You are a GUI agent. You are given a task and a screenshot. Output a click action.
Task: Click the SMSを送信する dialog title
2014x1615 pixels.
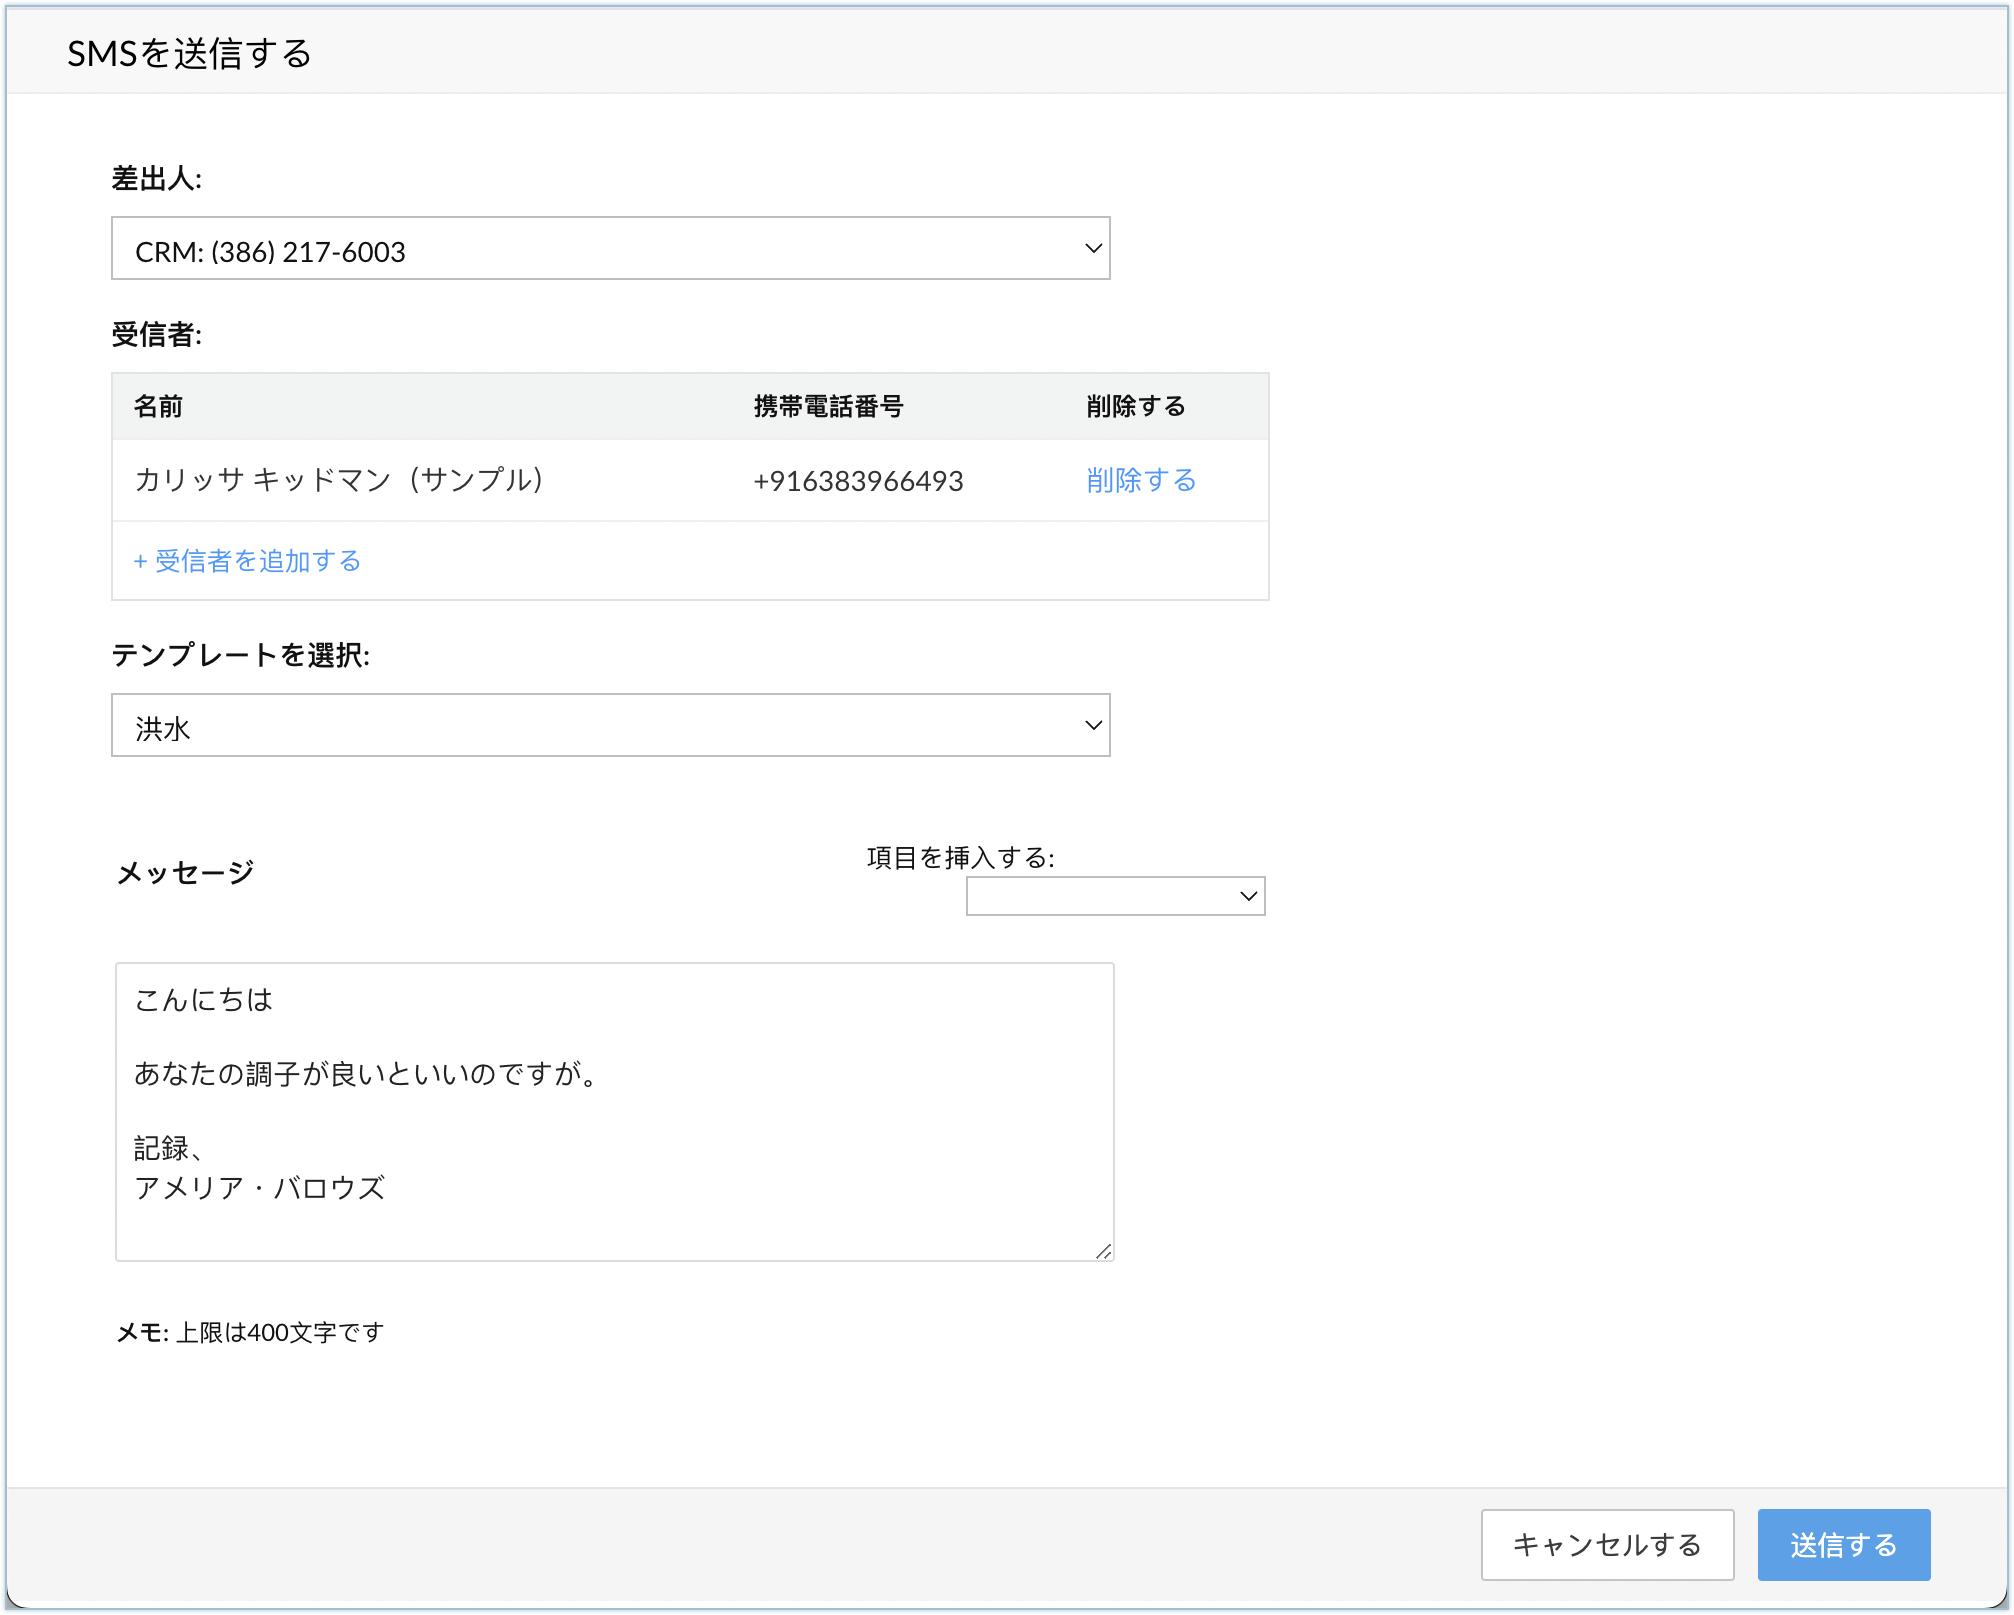(x=190, y=54)
